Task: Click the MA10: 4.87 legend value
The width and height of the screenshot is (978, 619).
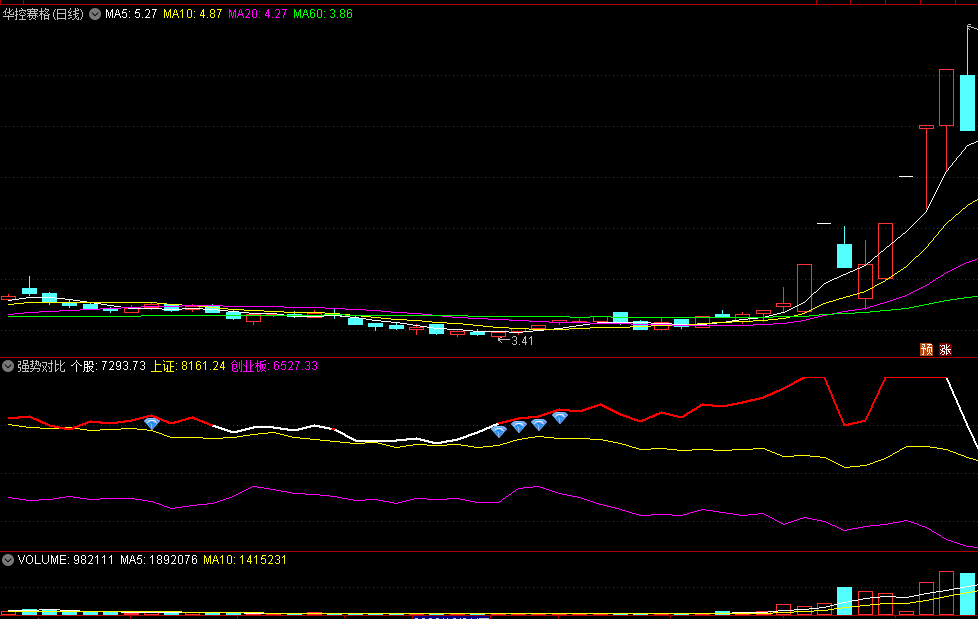Action: point(193,14)
